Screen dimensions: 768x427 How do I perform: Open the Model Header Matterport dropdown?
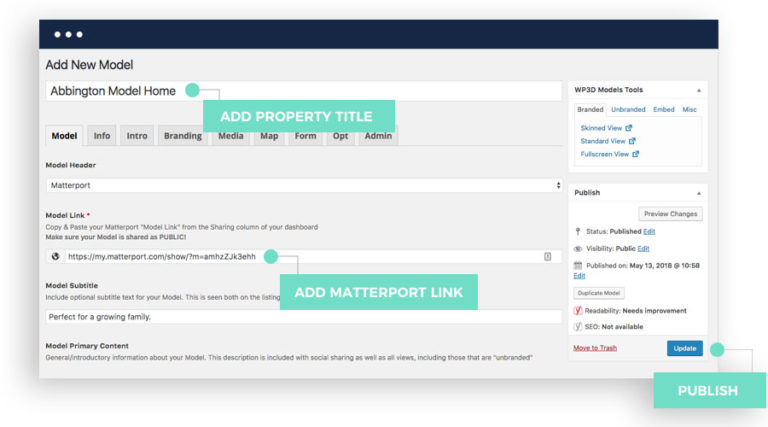[x=304, y=185]
